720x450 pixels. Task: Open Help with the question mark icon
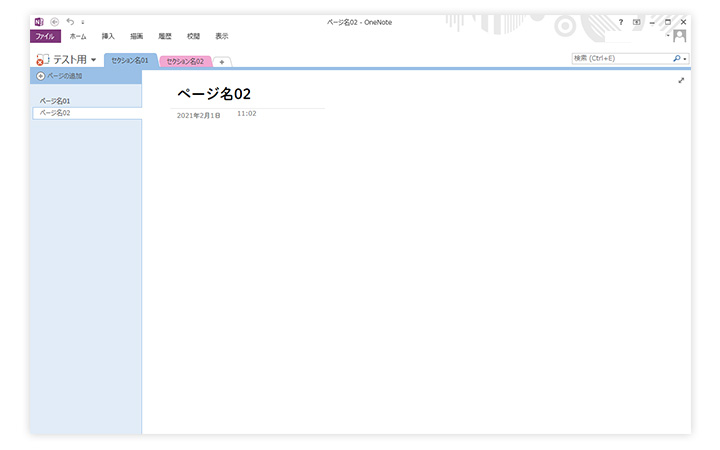pos(621,22)
